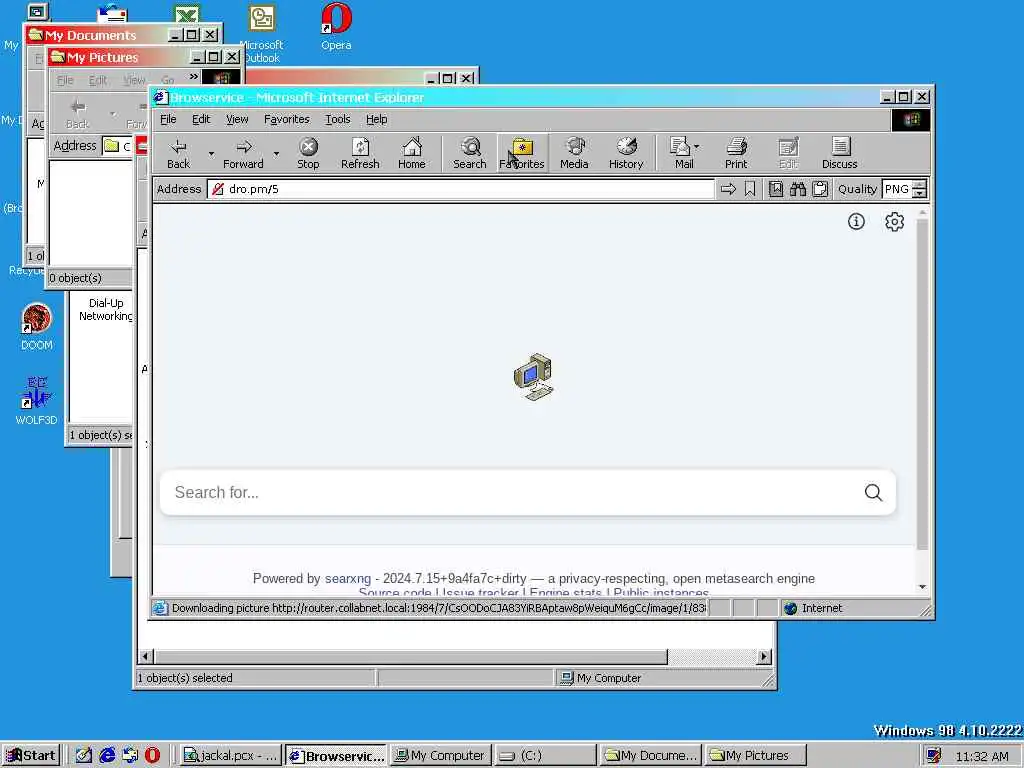This screenshot has height=768, width=1024.
Task: Switch to jackal.pcx taskbar button
Action: click(231, 756)
